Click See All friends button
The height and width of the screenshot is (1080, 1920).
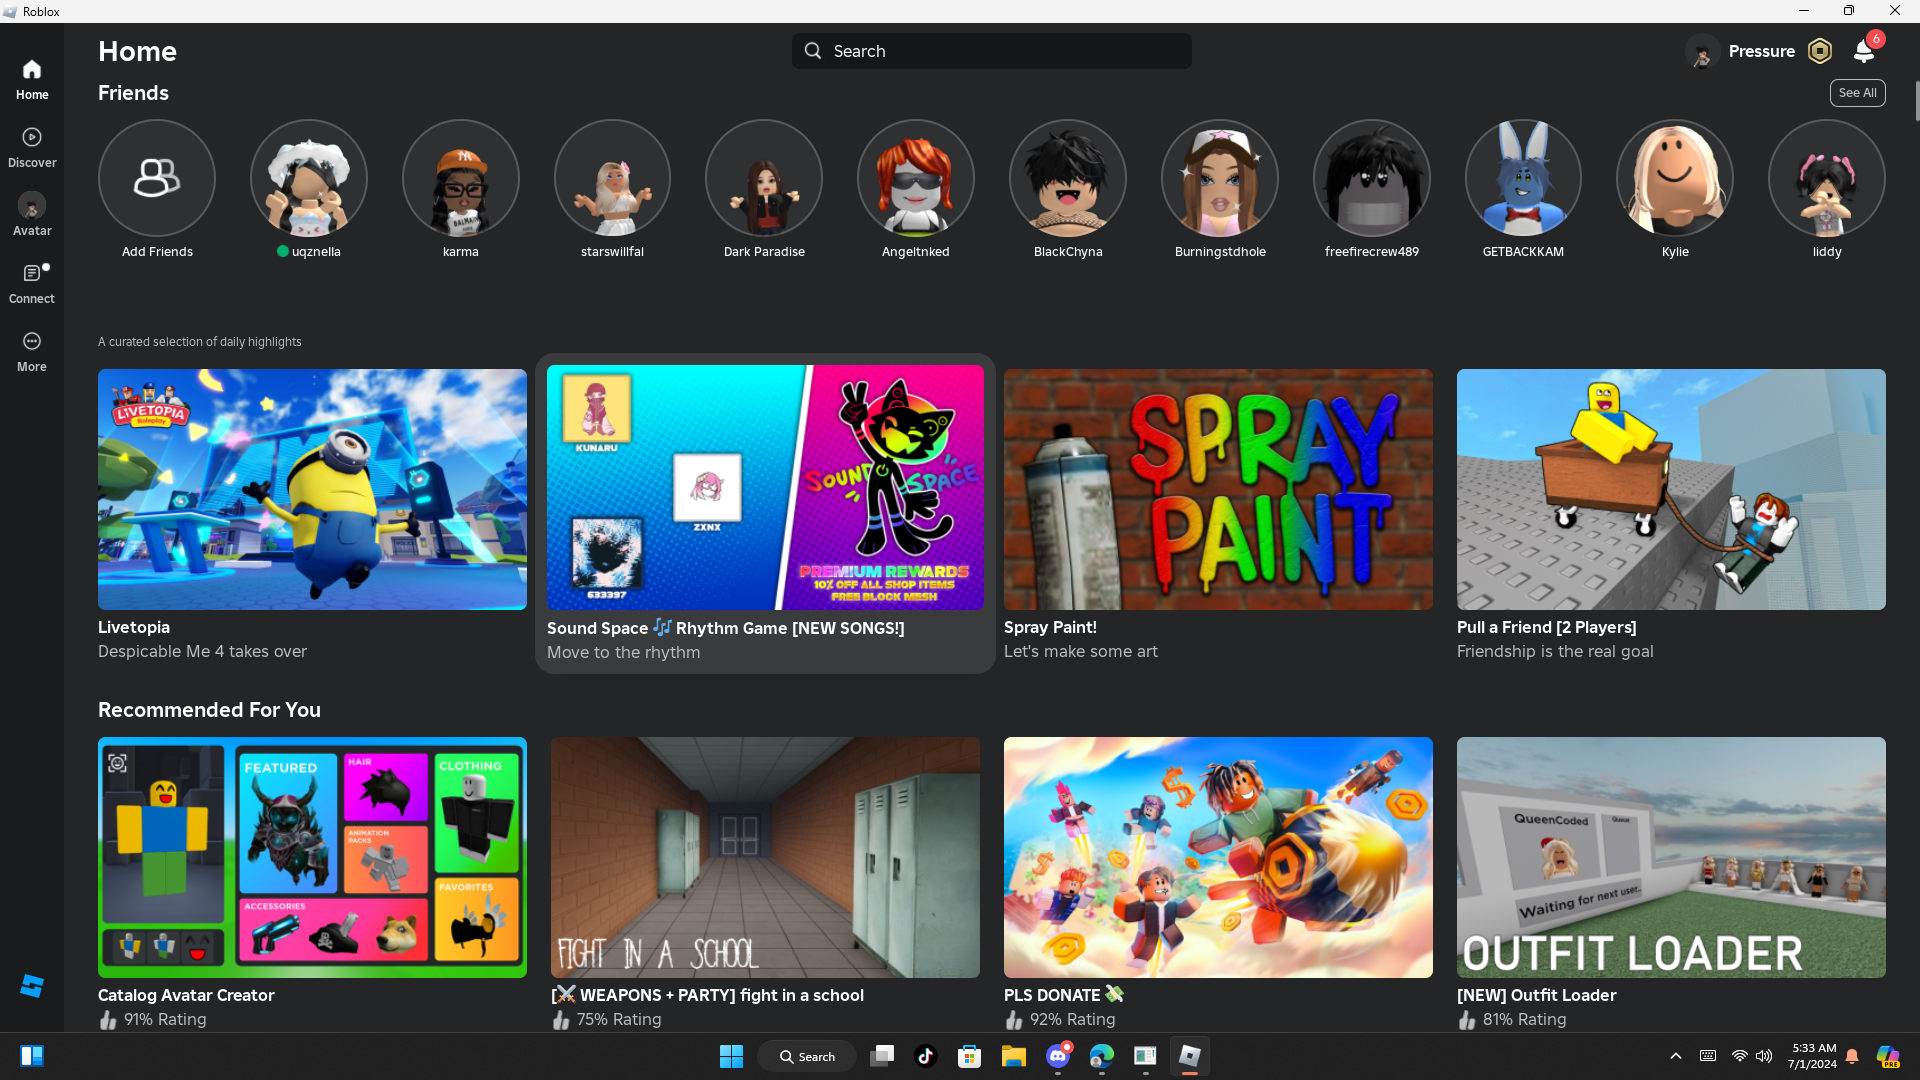point(1858,93)
